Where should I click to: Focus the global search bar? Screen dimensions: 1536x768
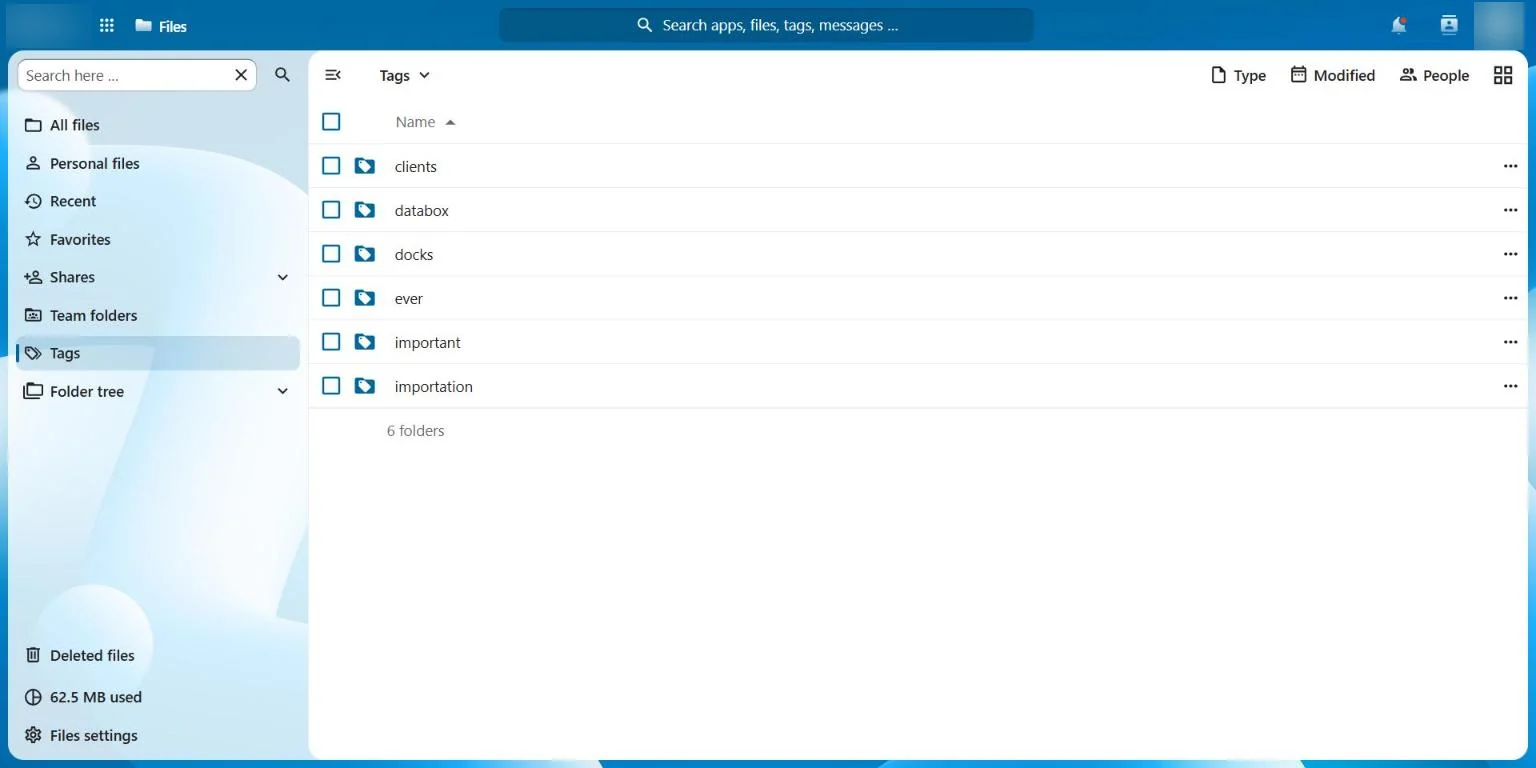pyautogui.click(x=766, y=25)
